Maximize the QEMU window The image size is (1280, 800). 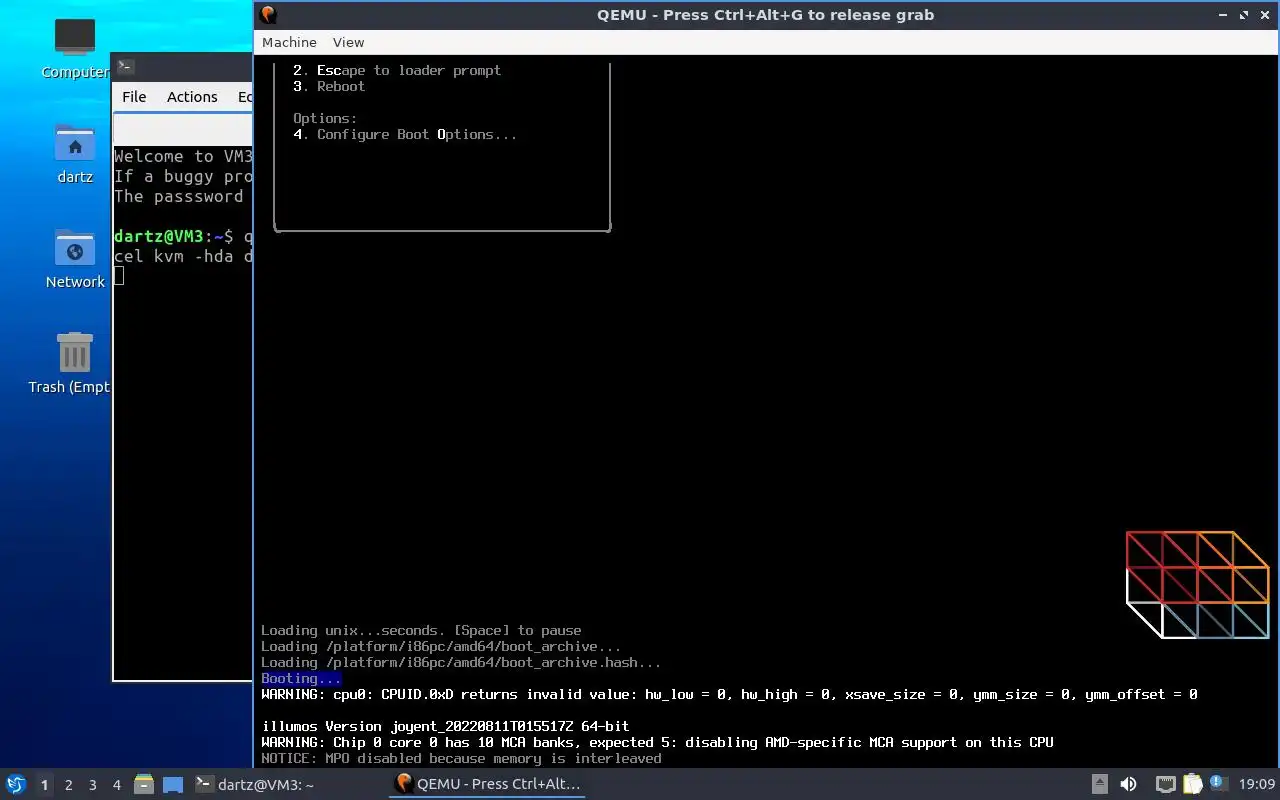(1244, 15)
